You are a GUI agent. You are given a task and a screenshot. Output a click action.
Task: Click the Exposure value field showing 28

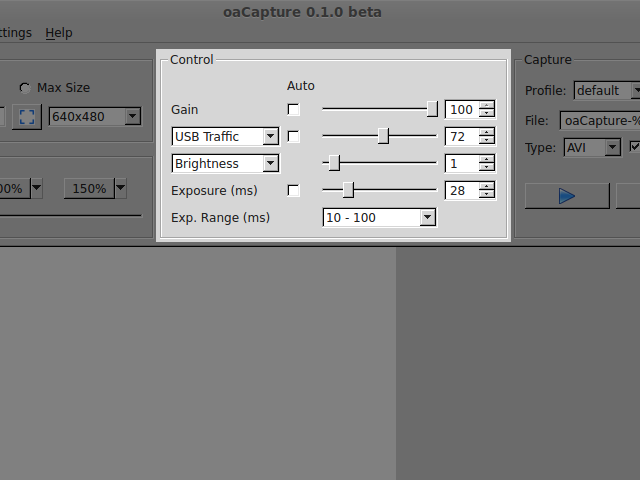pyautogui.click(x=462, y=191)
